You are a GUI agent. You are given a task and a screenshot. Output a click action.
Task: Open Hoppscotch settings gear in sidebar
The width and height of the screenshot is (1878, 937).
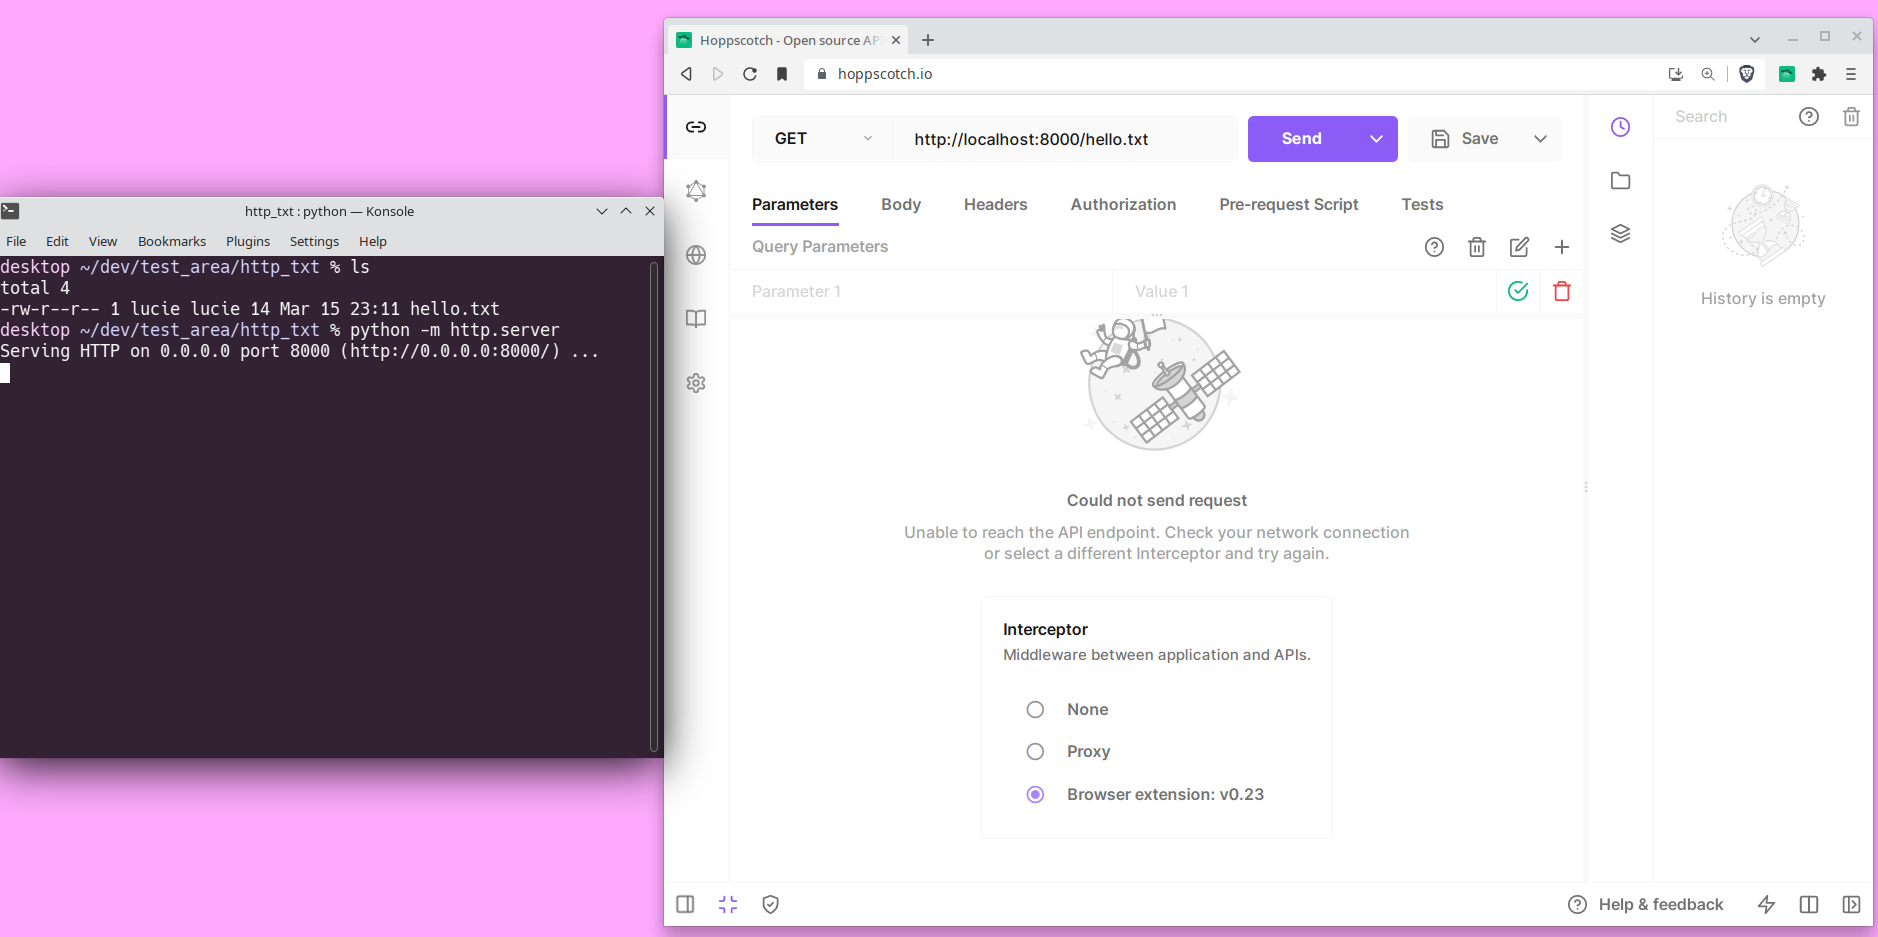[x=696, y=383]
